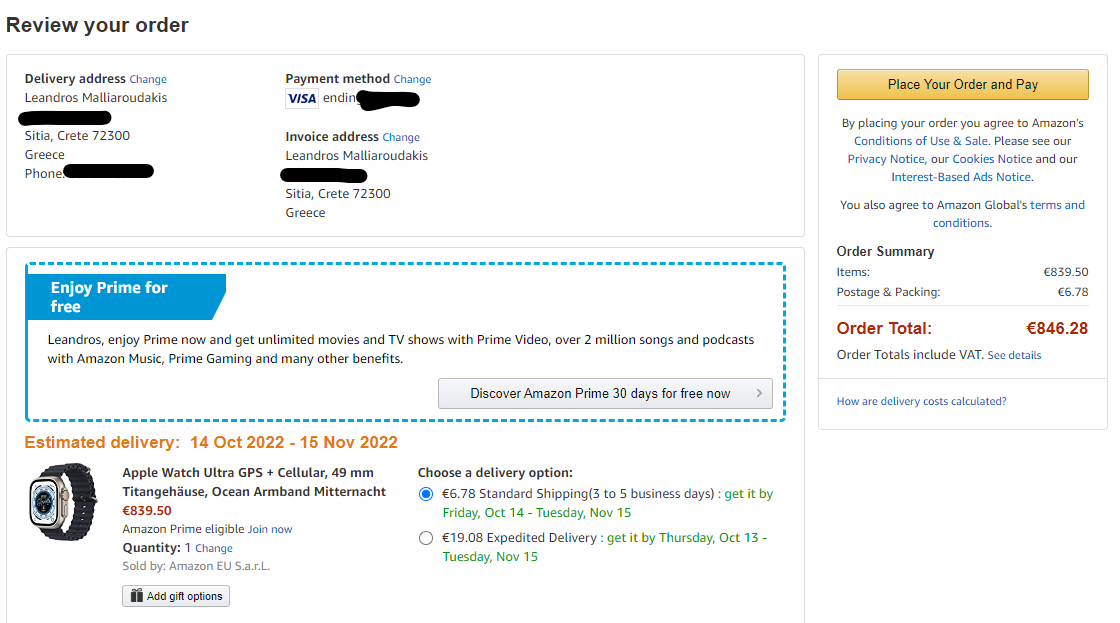Viewport: 1120px width, 623px height.
Task: Click the Join now Prime link
Action: (x=270, y=529)
